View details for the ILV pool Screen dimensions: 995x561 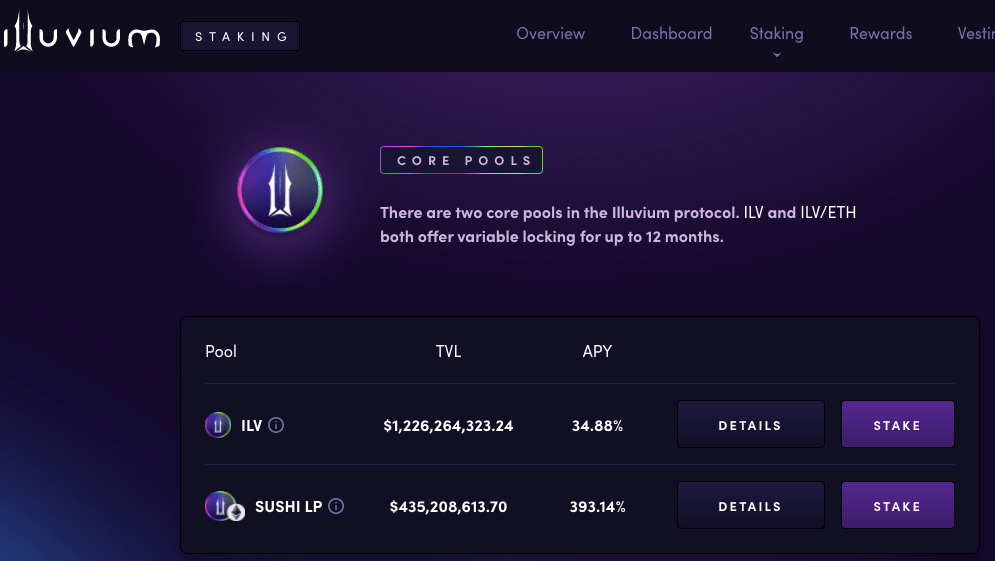[751, 424]
